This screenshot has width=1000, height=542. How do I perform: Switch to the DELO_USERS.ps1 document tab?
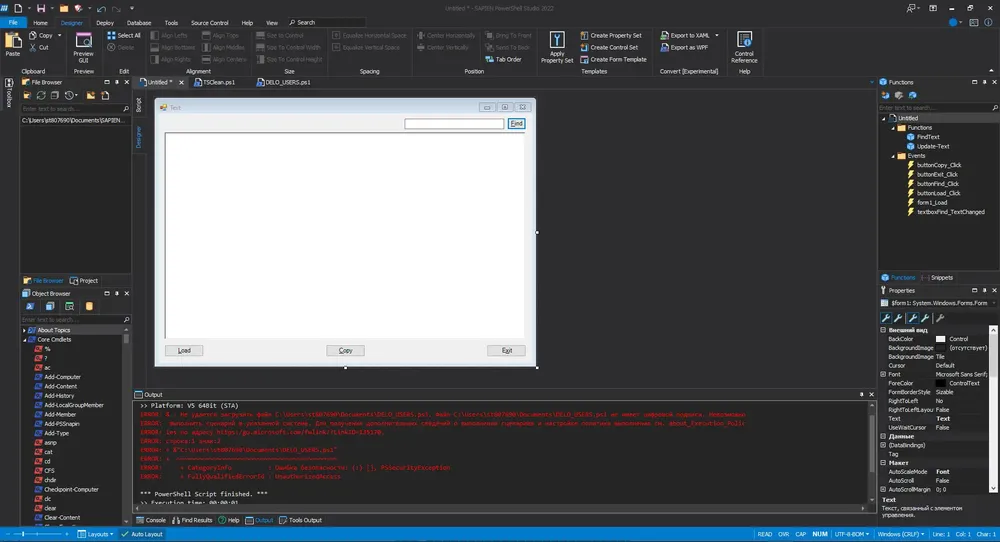(284, 82)
